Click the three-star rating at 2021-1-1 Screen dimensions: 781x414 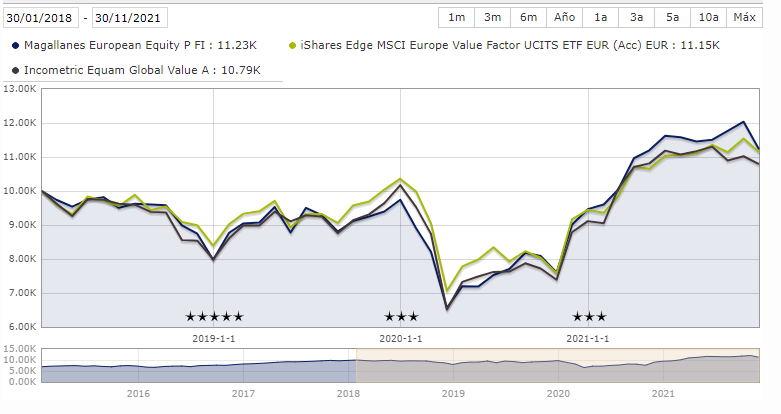(589, 316)
